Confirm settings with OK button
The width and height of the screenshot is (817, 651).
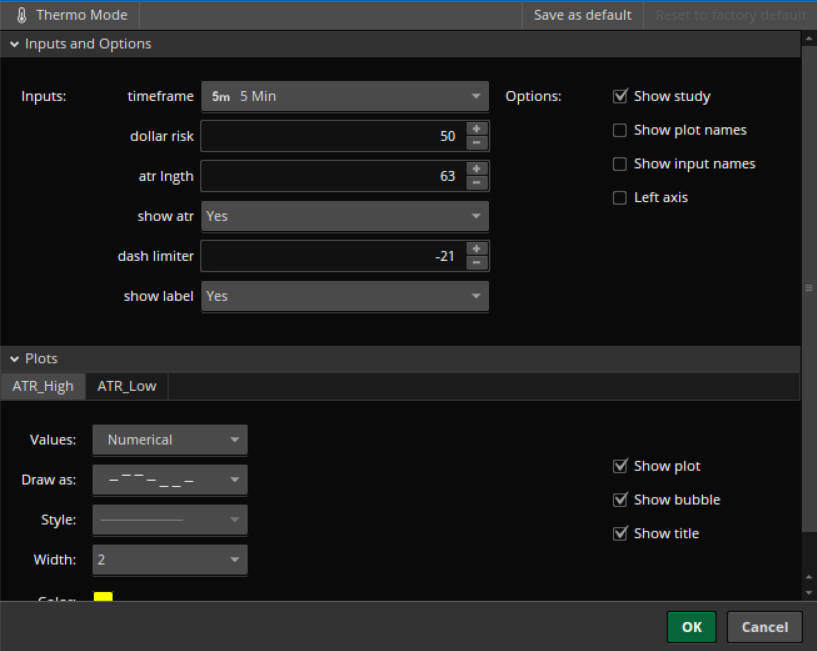(x=691, y=627)
